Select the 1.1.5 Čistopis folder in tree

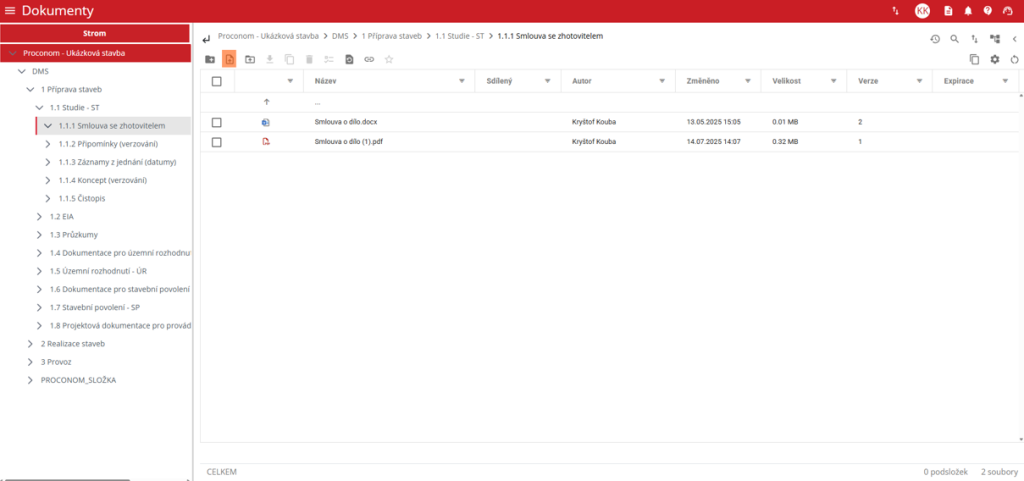[82, 198]
